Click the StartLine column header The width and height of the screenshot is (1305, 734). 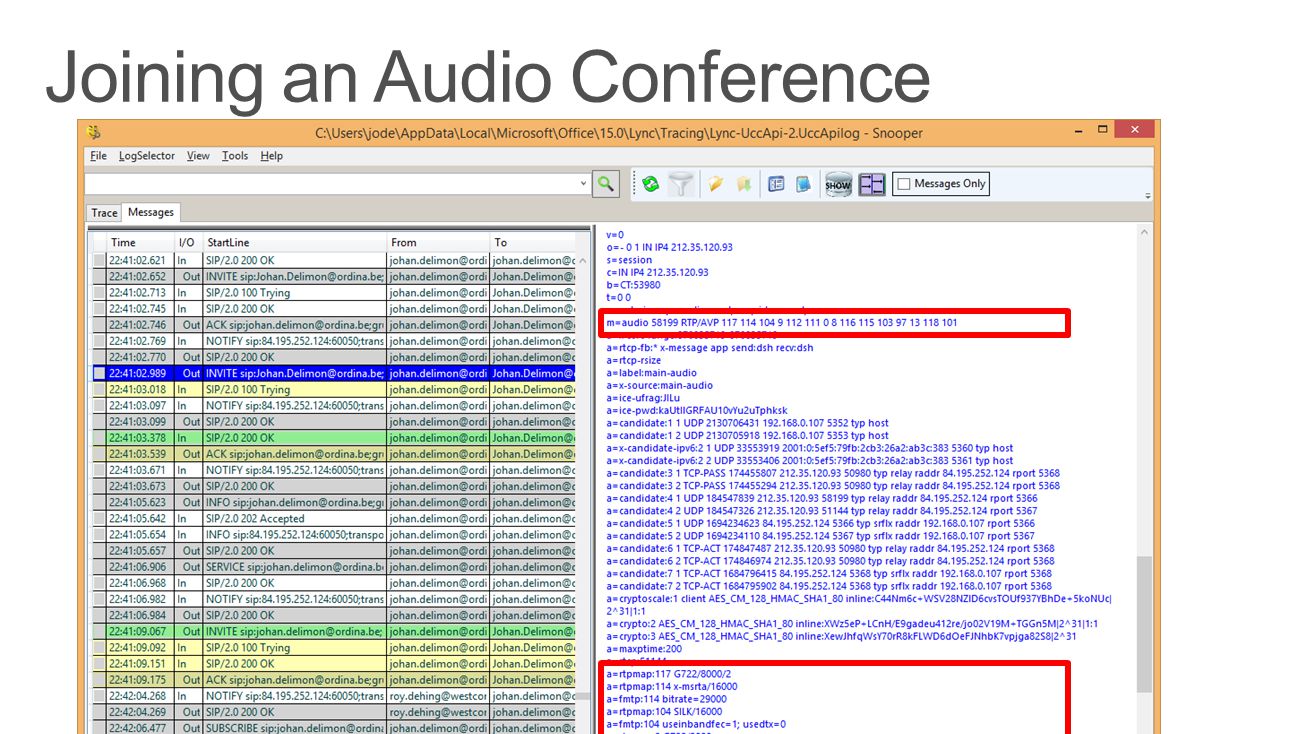[x=295, y=242]
